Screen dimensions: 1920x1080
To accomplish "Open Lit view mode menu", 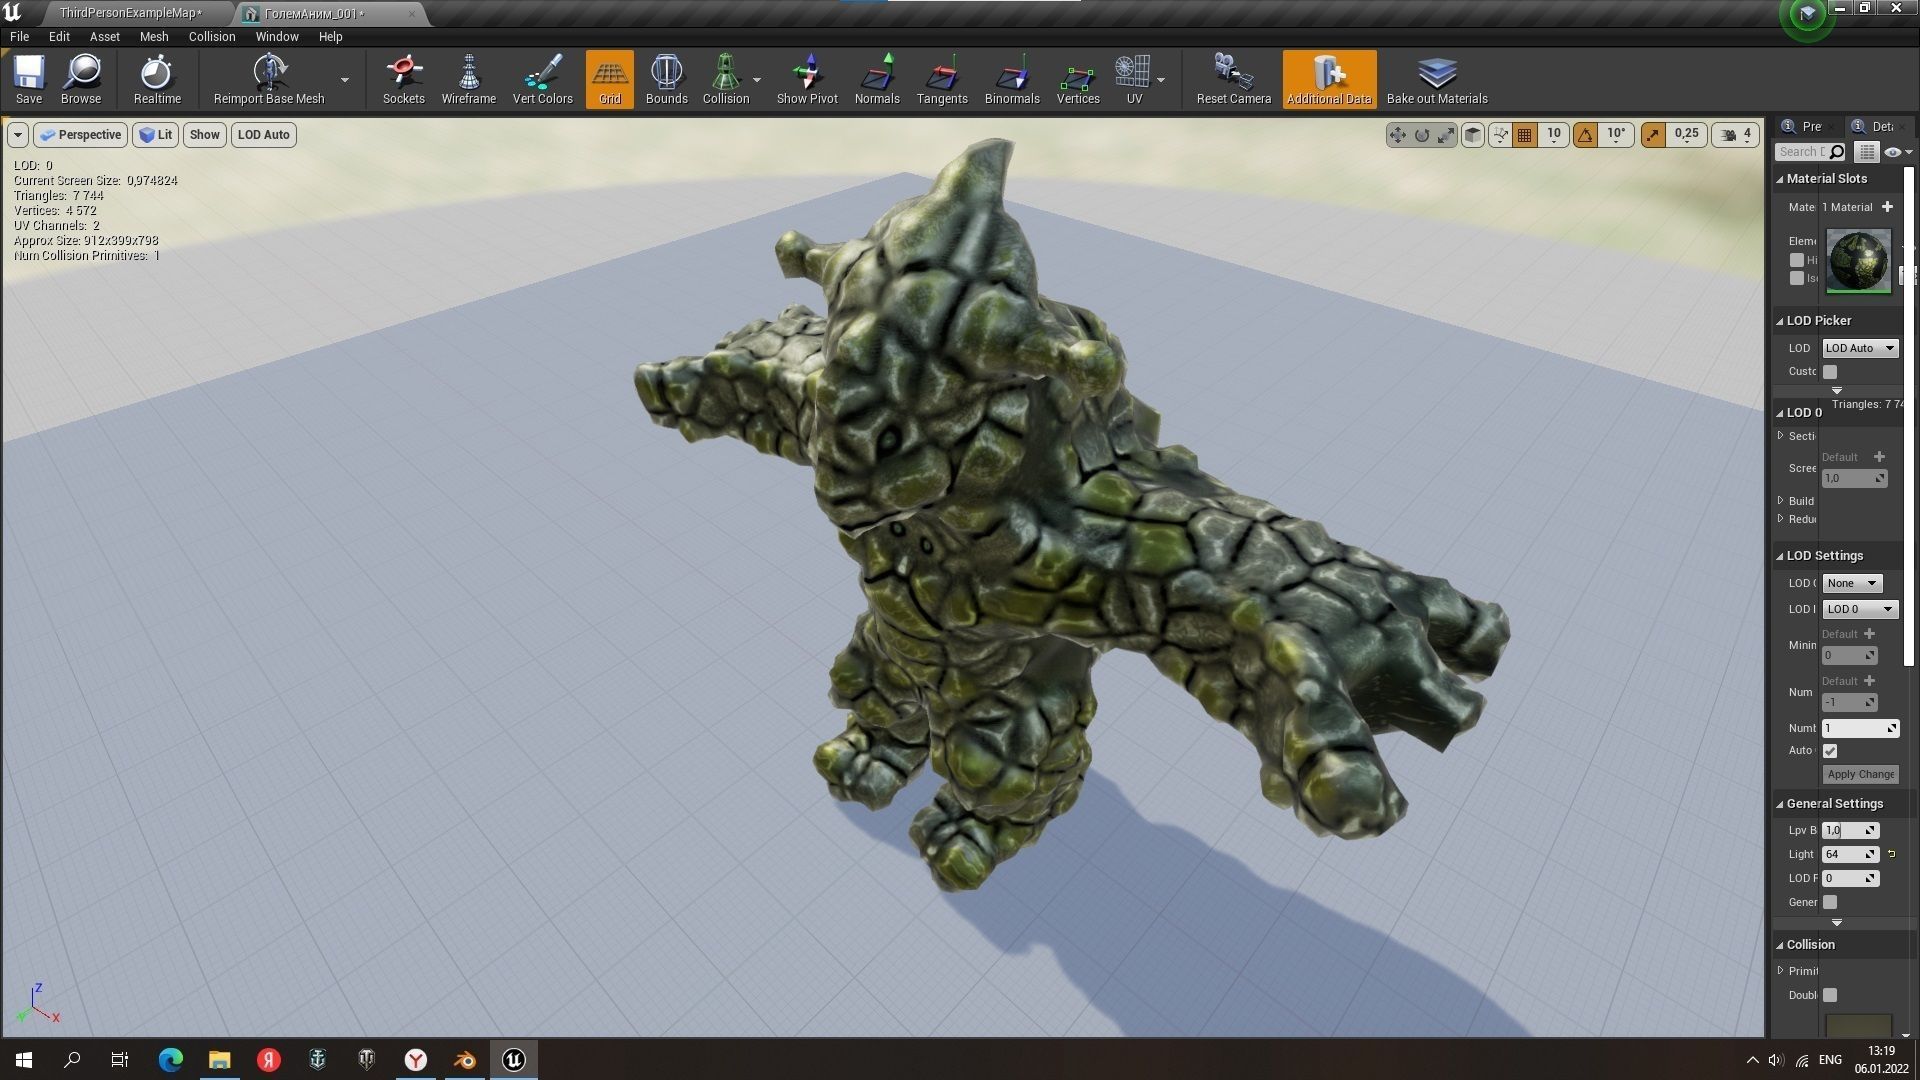I will pos(156,135).
